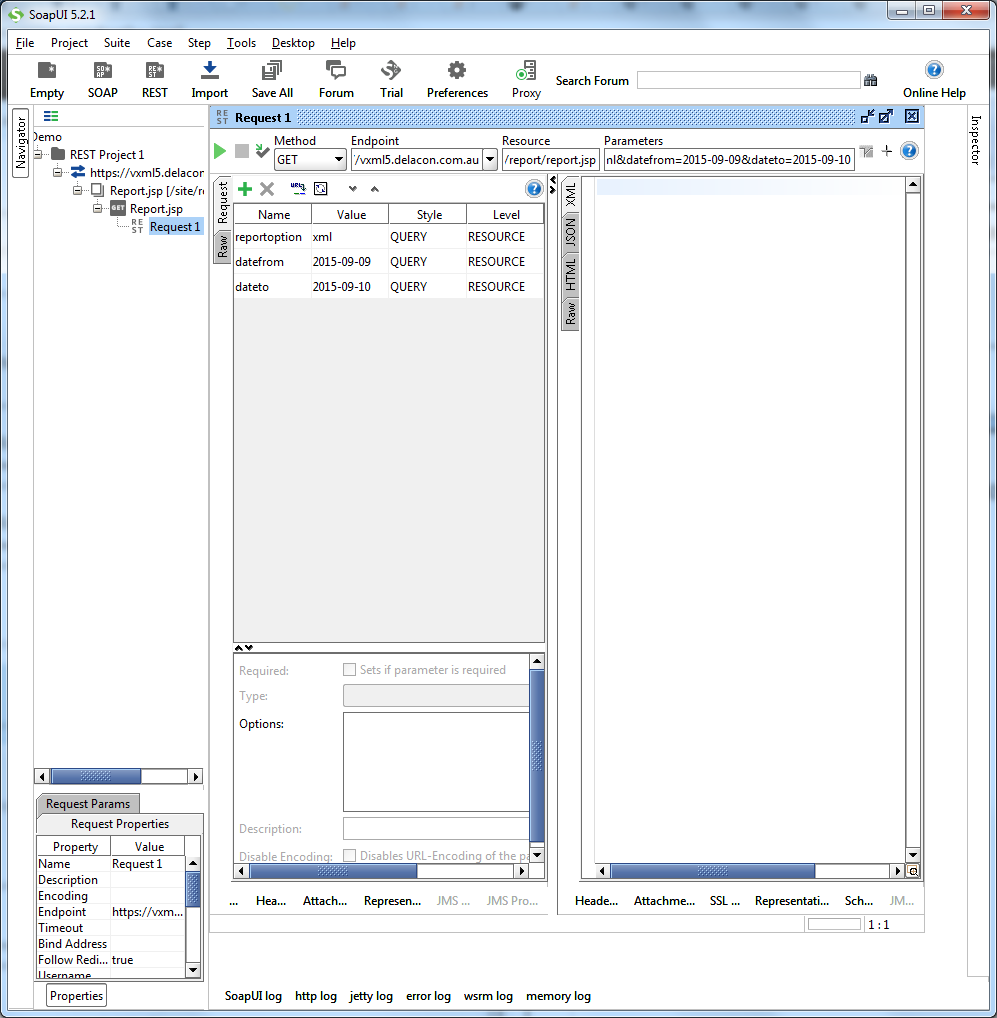The width and height of the screenshot is (997, 1018).
Task: Click the Options text area
Action: point(436,762)
